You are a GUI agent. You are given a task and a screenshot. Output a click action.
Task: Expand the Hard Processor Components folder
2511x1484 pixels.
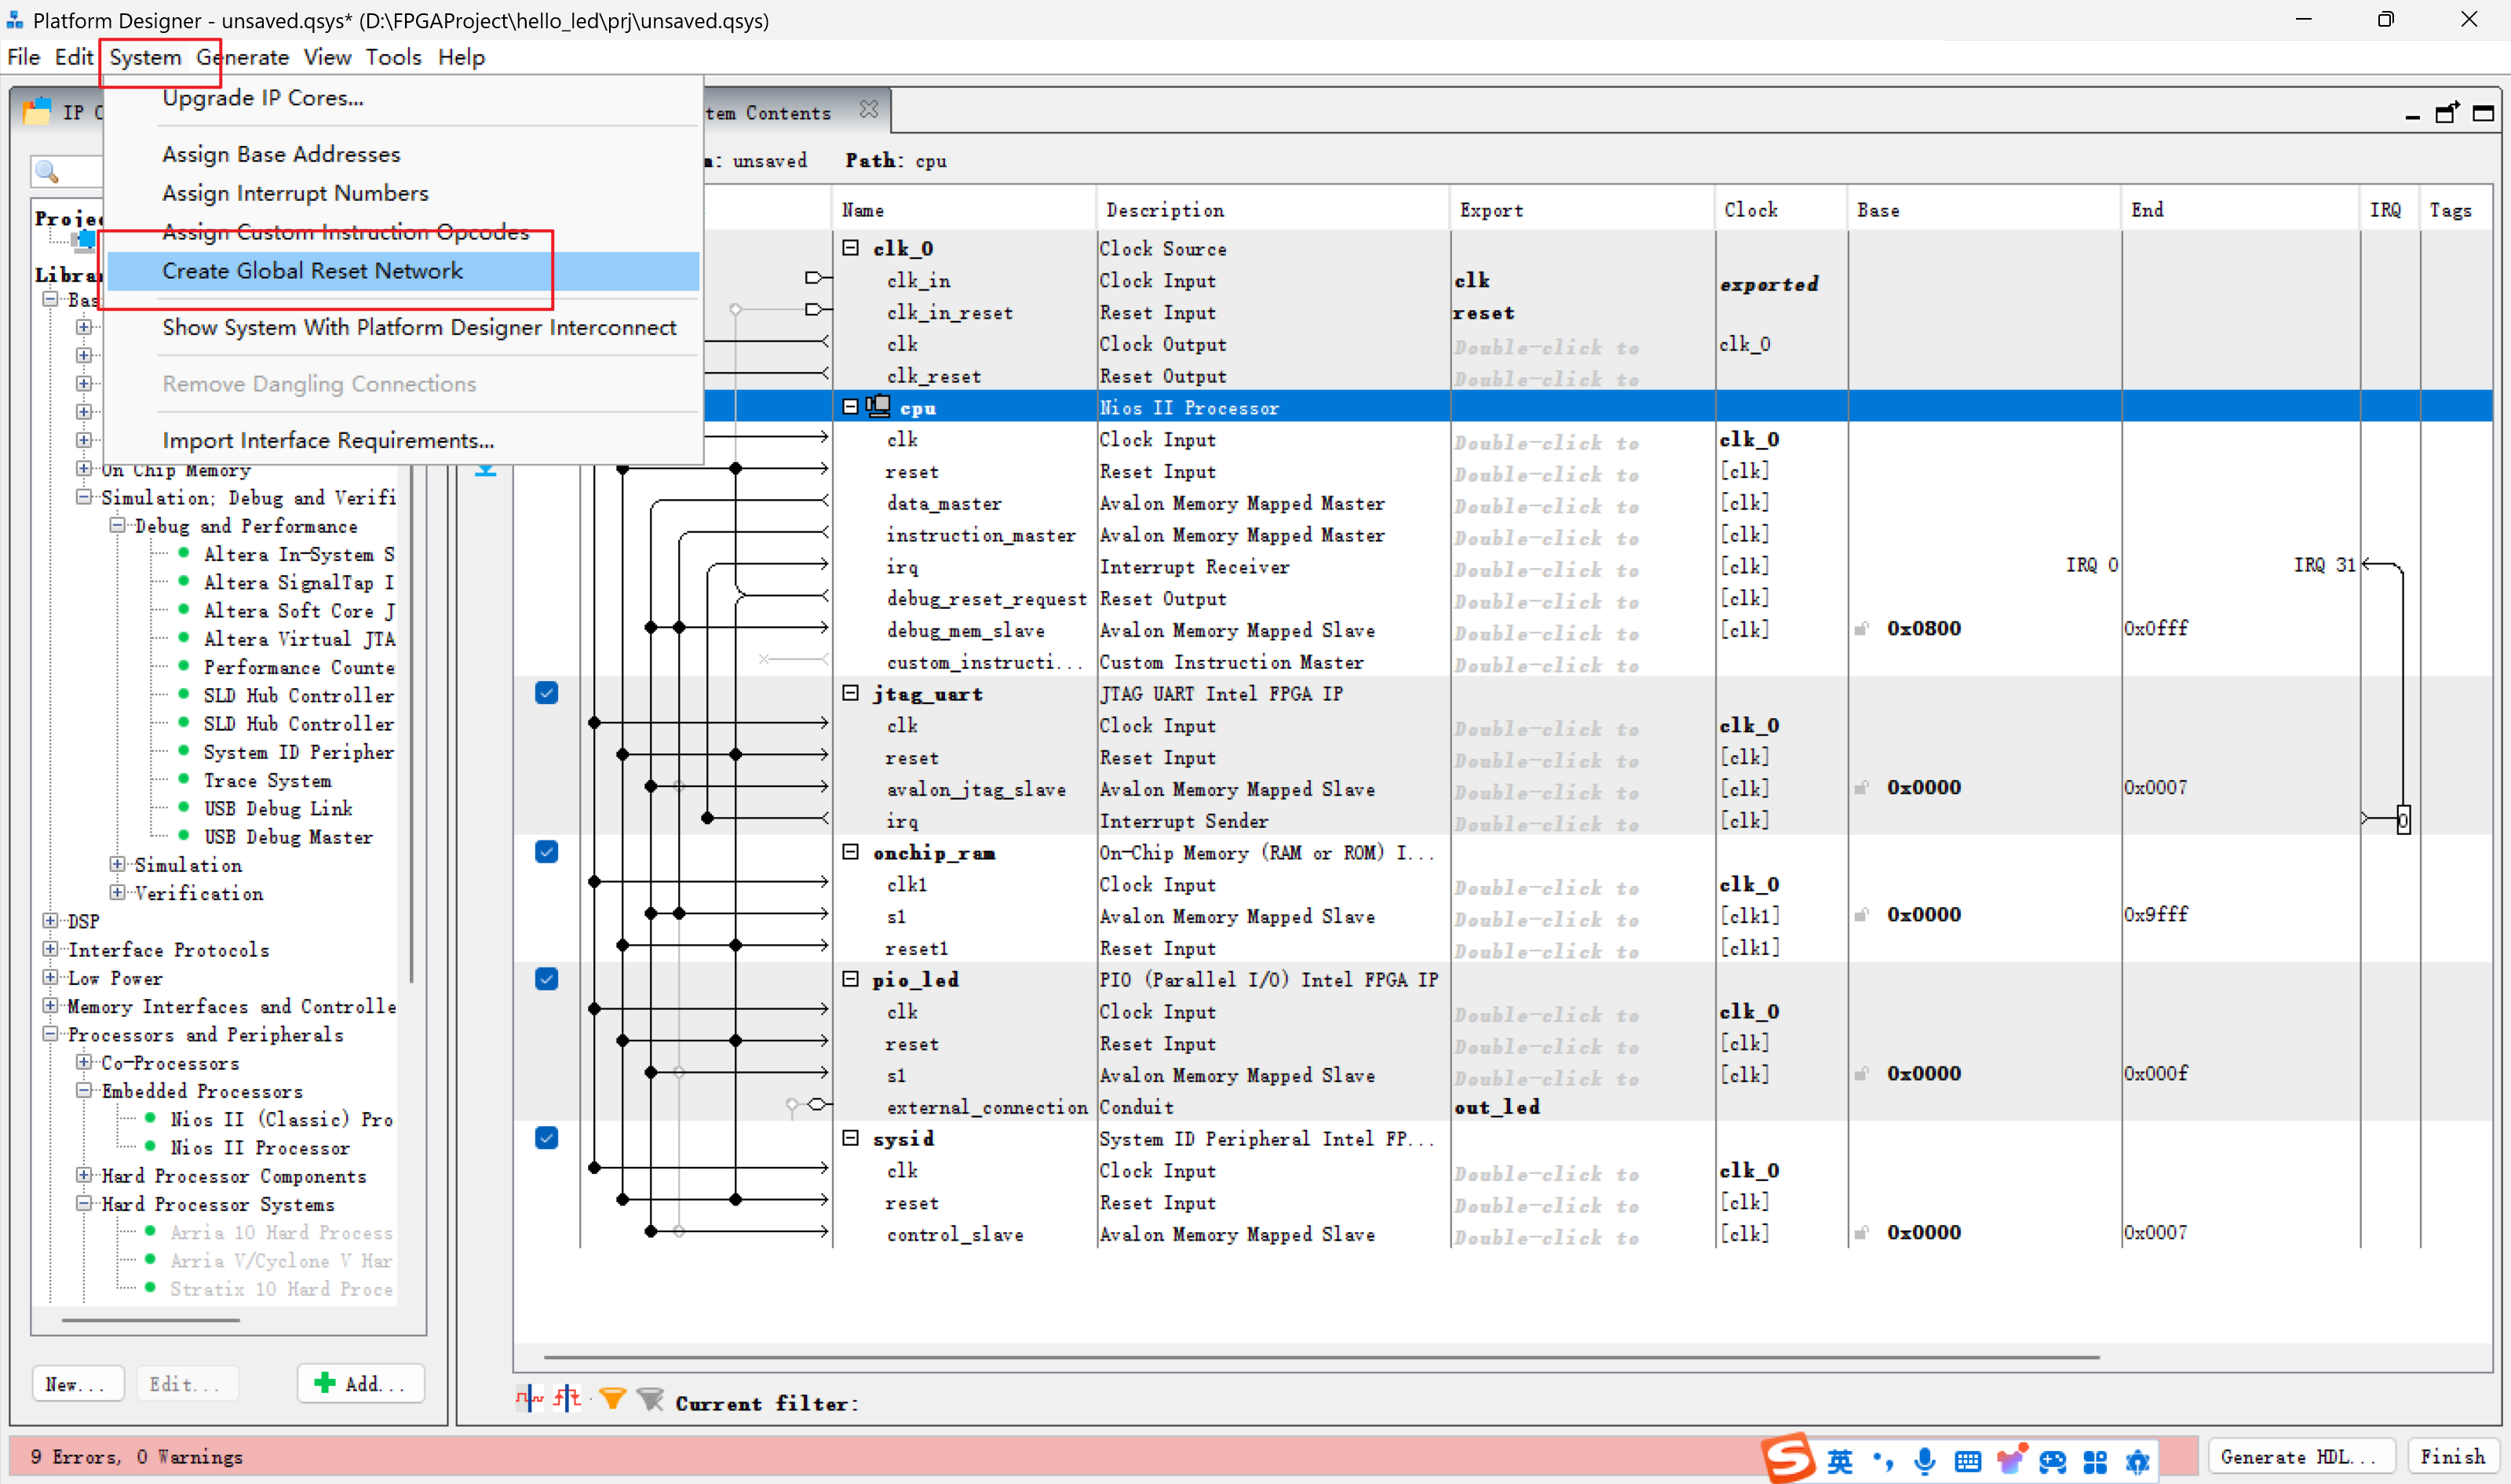pos(84,1175)
